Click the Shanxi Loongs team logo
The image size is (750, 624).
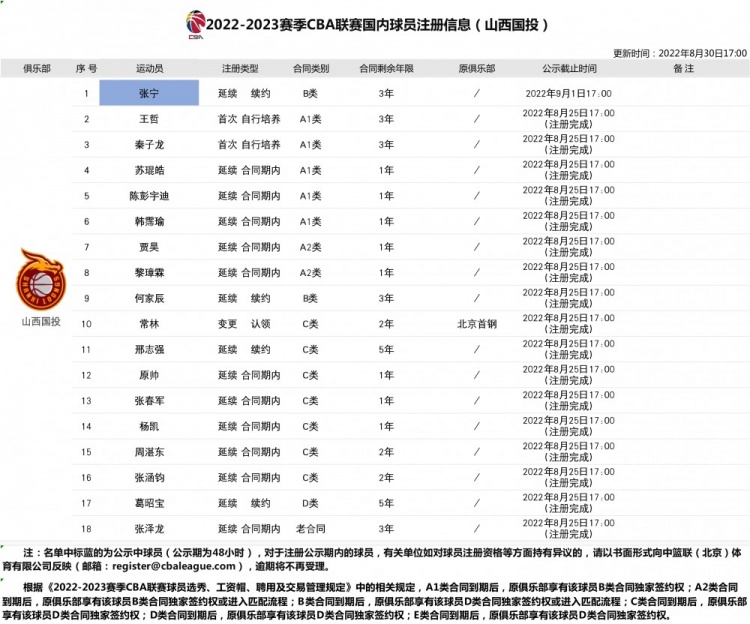(x=41, y=280)
